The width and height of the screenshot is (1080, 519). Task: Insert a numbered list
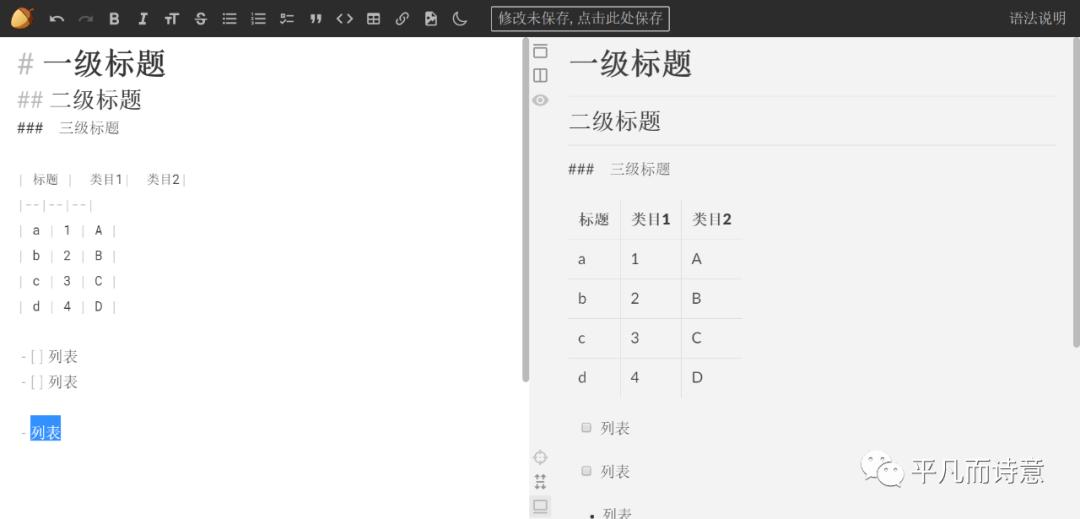click(x=258, y=19)
